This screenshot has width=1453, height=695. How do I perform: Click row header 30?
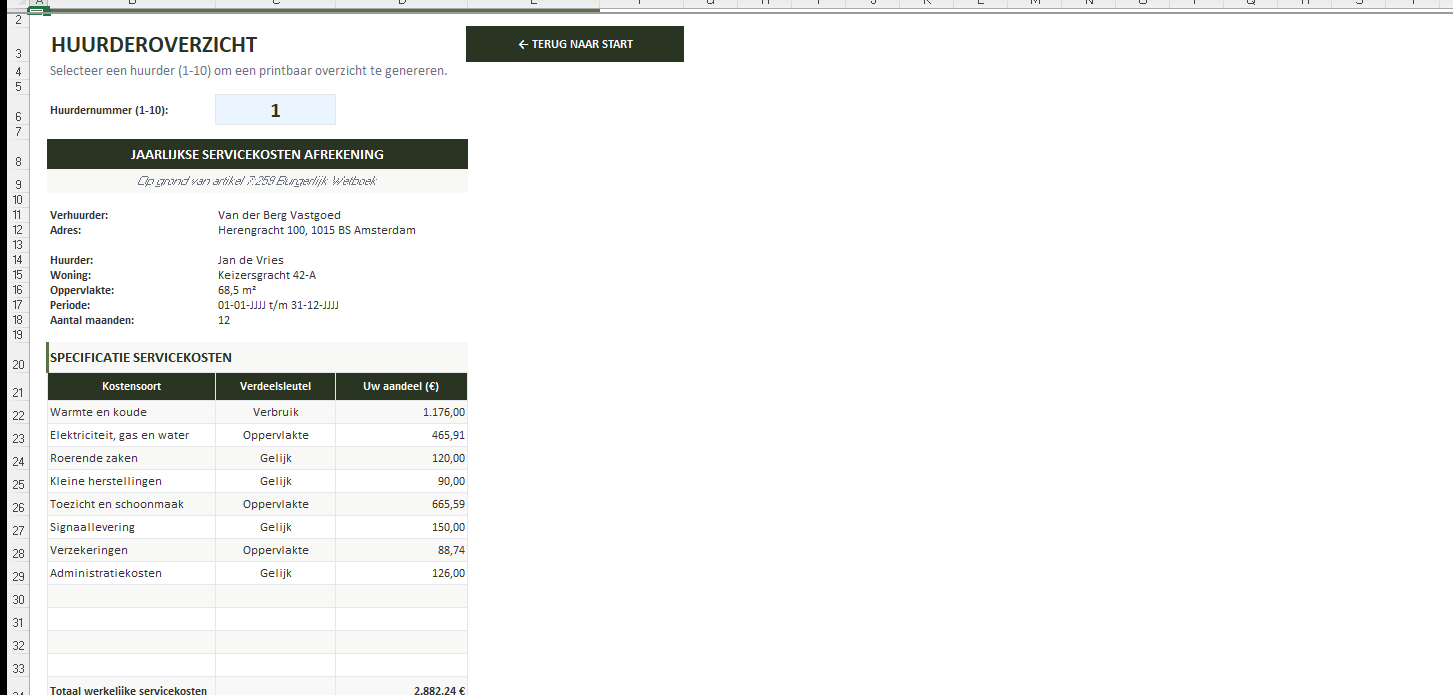coord(19,599)
